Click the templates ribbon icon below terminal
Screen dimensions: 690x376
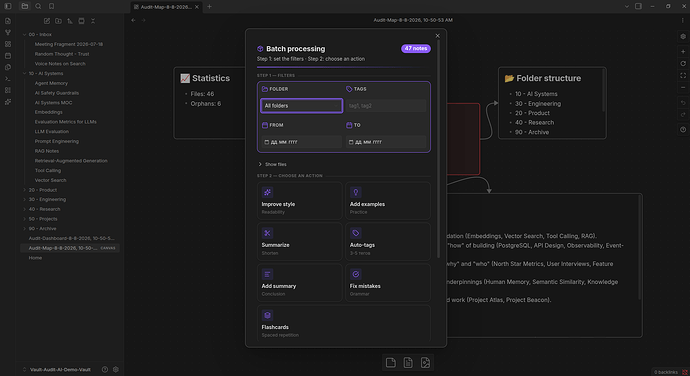(8, 90)
